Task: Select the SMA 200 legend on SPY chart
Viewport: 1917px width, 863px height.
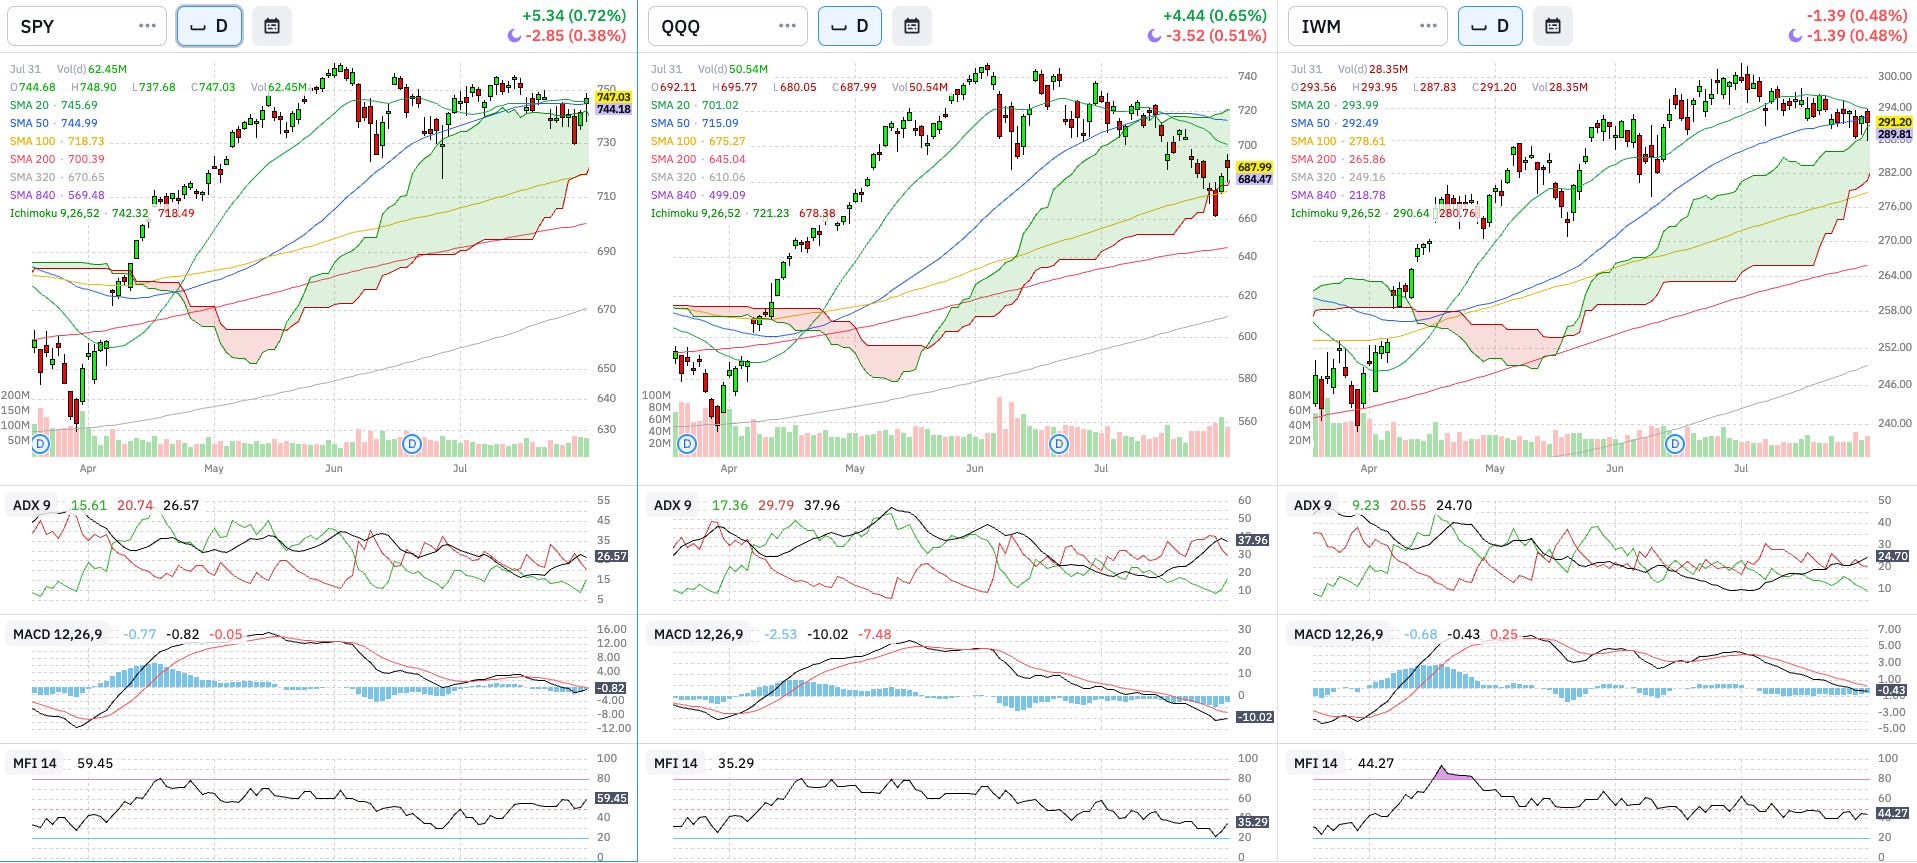Action: point(57,159)
